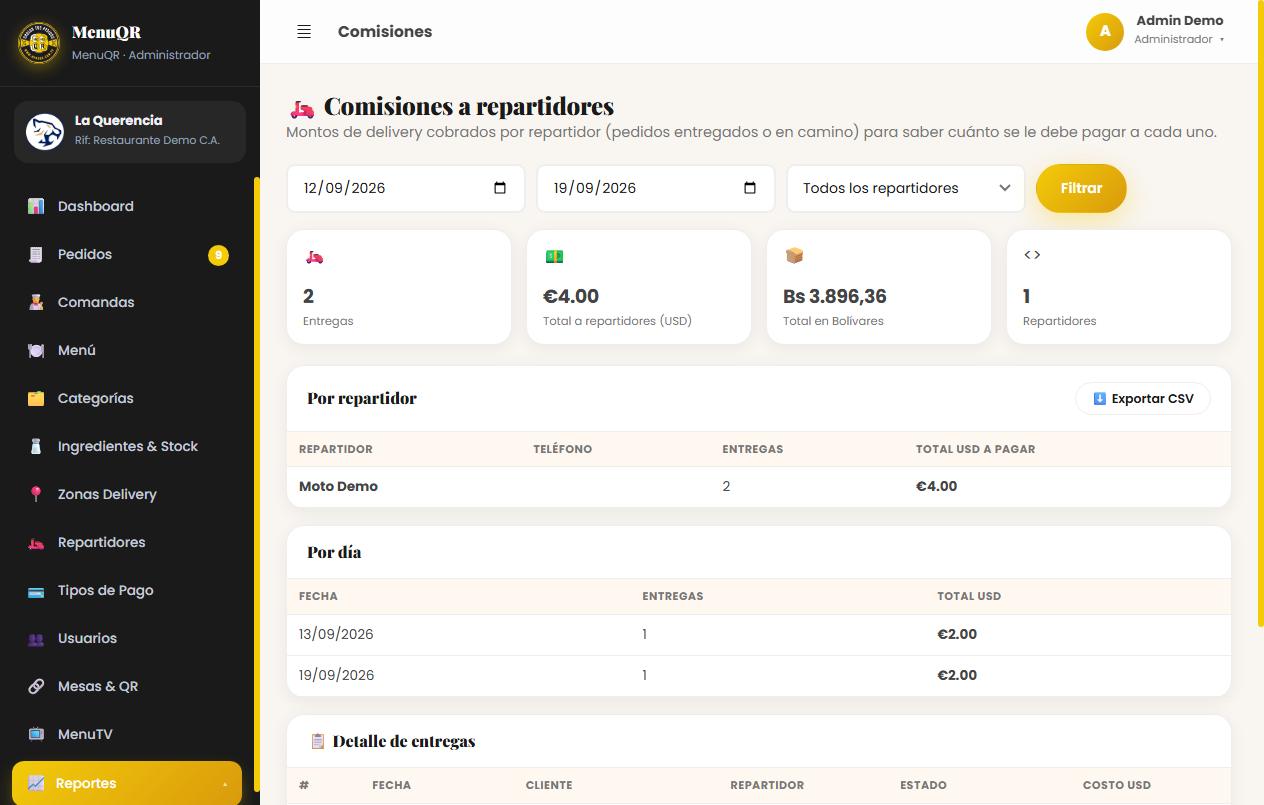Click the €4.00 value on Total a repartidores card
The height and width of the screenshot is (805, 1264).
pyautogui.click(x=571, y=296)
